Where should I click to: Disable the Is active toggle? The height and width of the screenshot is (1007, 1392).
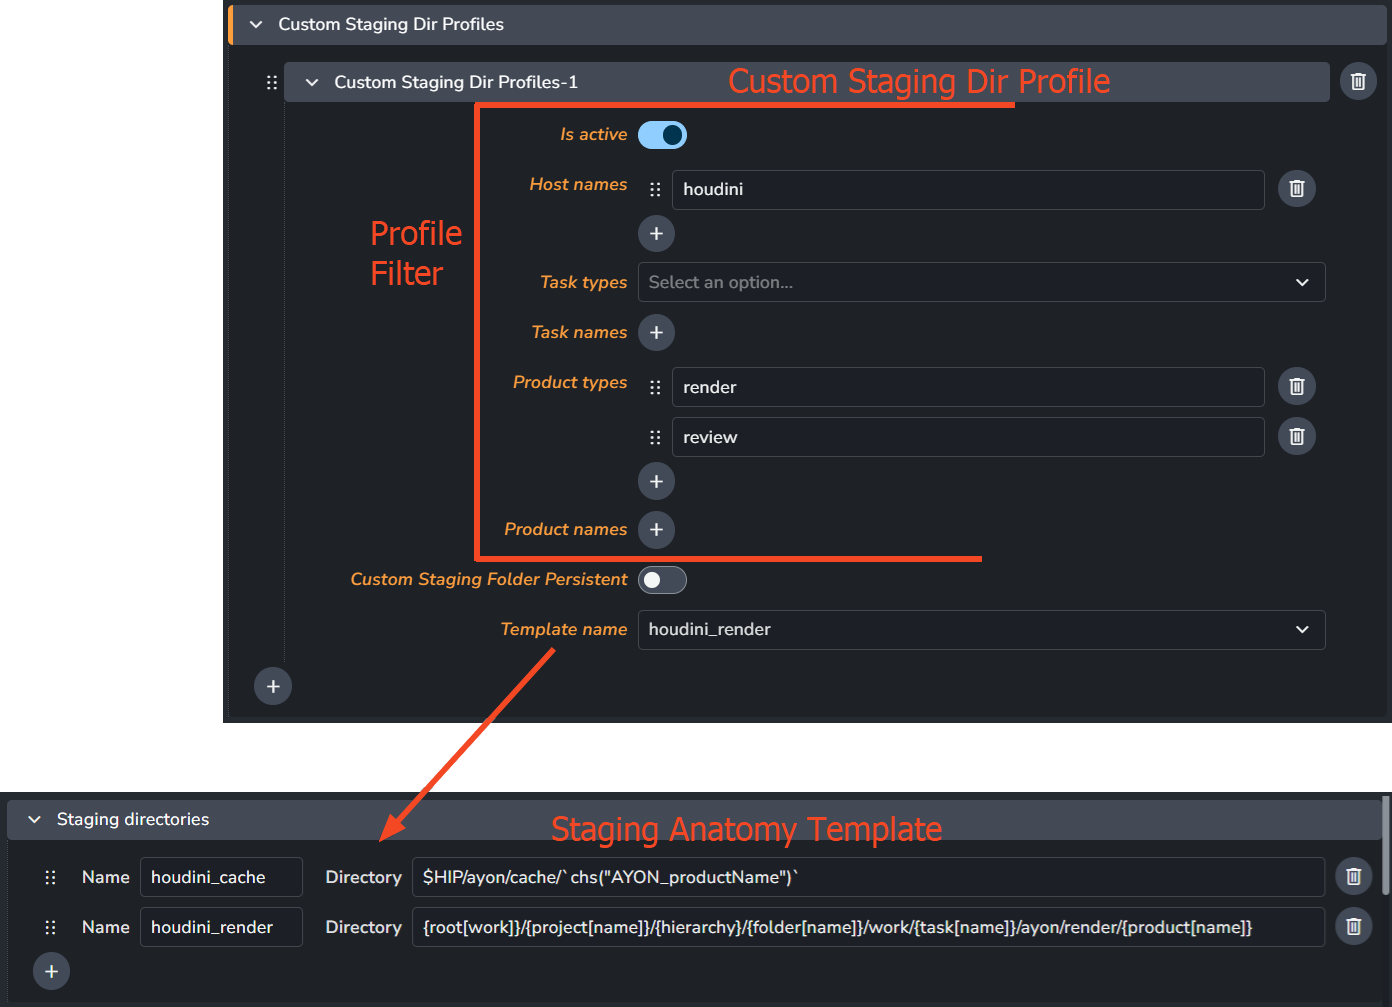662,135
